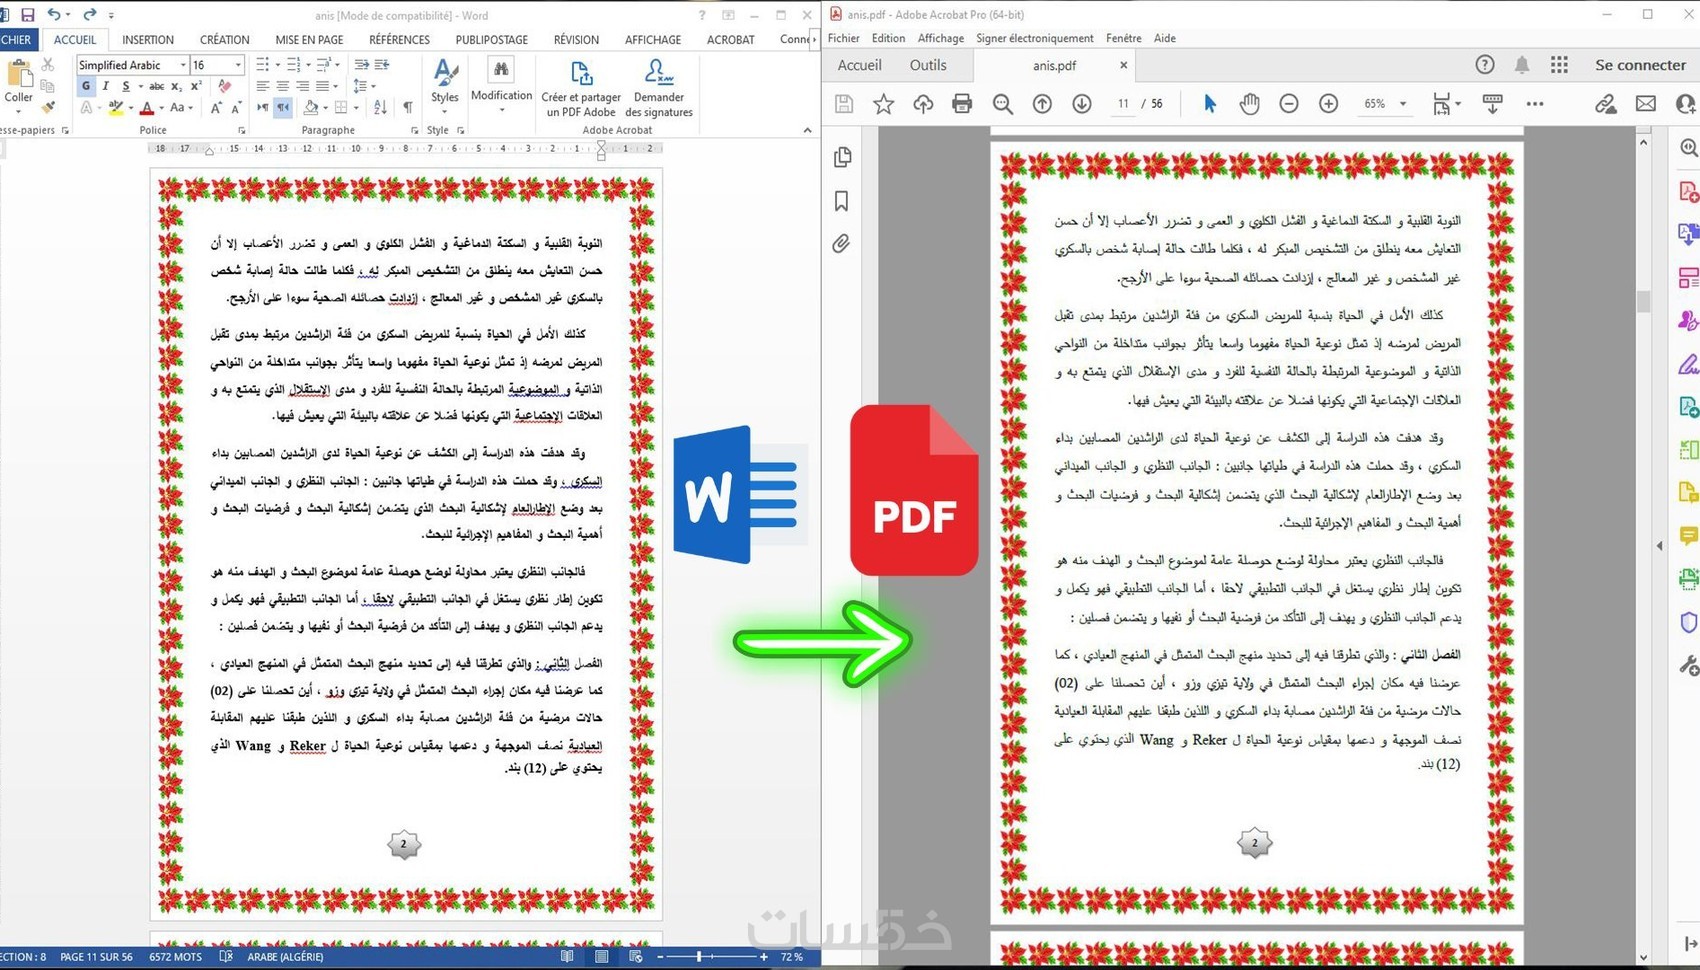Redo the action in Word's quick access toolbar
Screen dimensions: 1700x970
click(90, 15)
